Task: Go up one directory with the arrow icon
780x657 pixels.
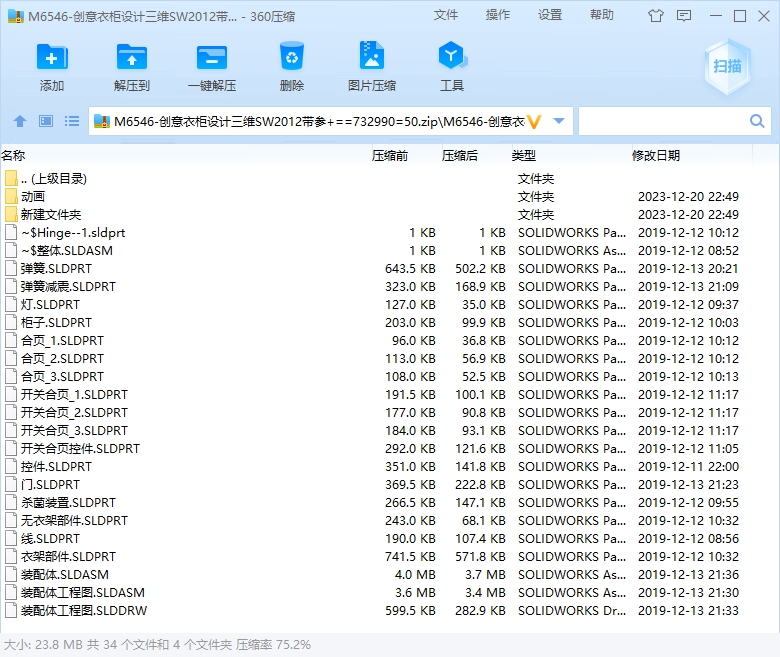Action: coord(20,121)
